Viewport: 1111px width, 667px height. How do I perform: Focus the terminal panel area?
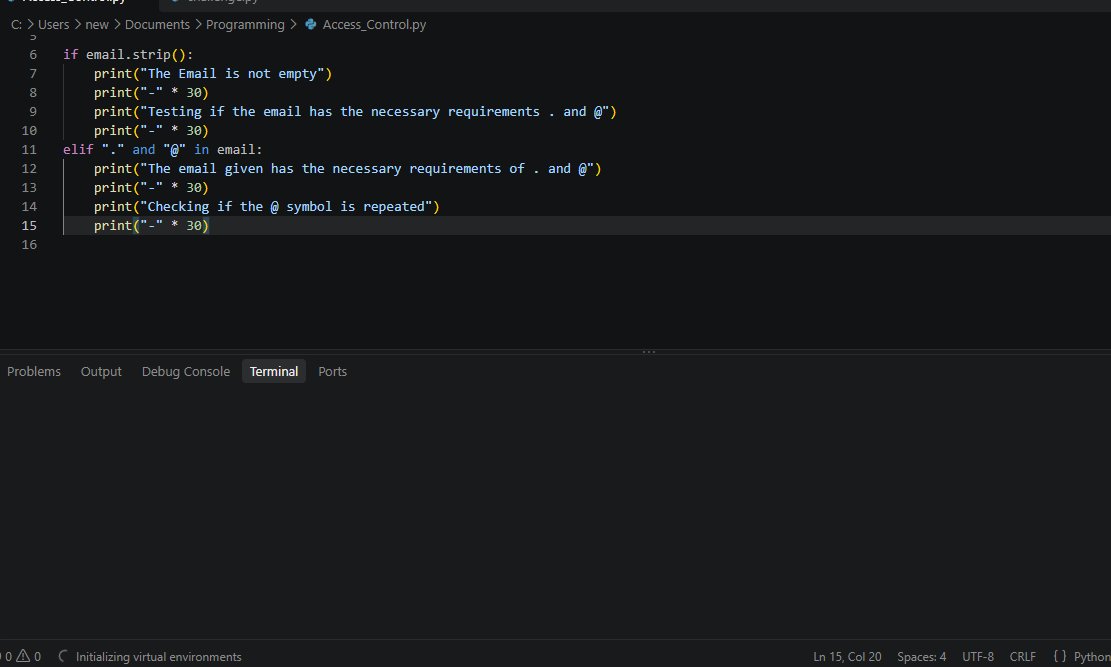(556, 510)
